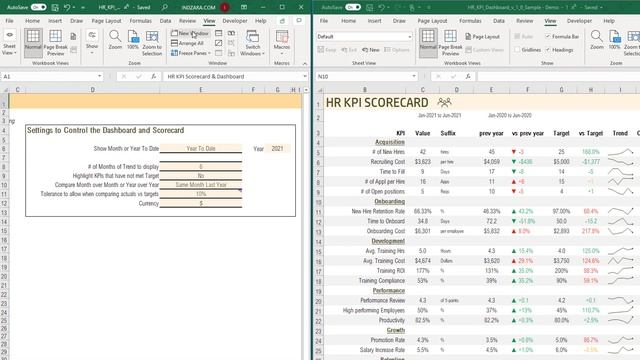
Task: Select Year To Date setting cell
Action: (200, 149)
